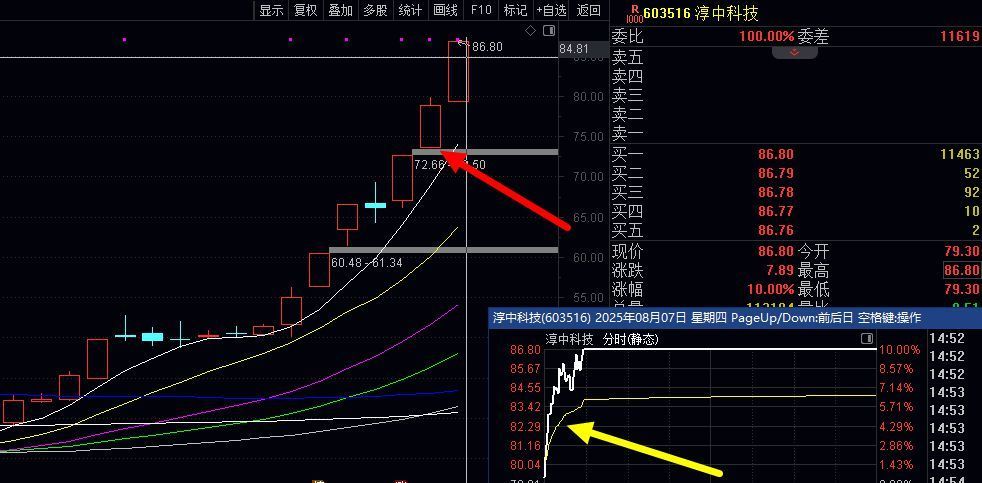Click gap label 60.48-61.34
The width and height of the screenshot is (982, 483).
pos(366,263)
